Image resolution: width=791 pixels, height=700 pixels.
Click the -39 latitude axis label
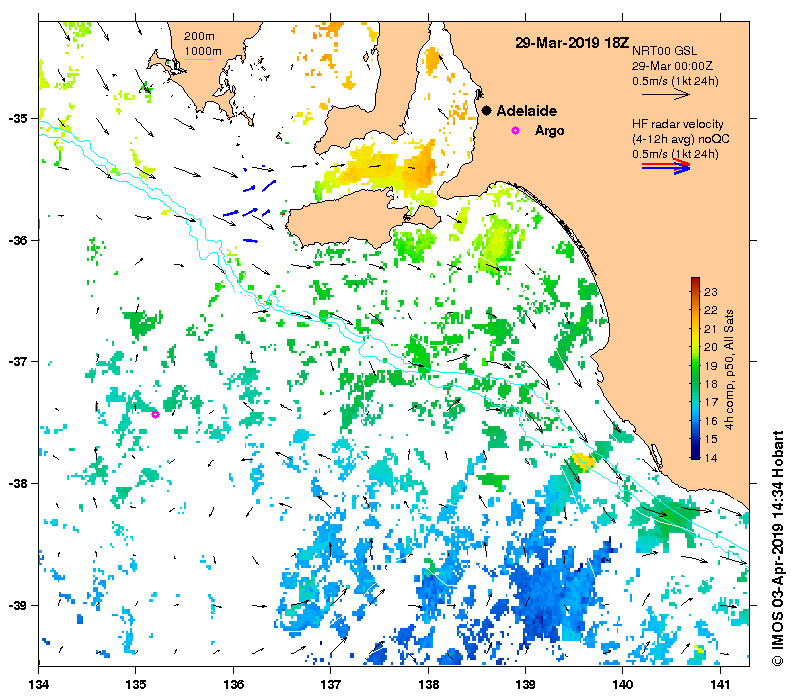[18, 605]
